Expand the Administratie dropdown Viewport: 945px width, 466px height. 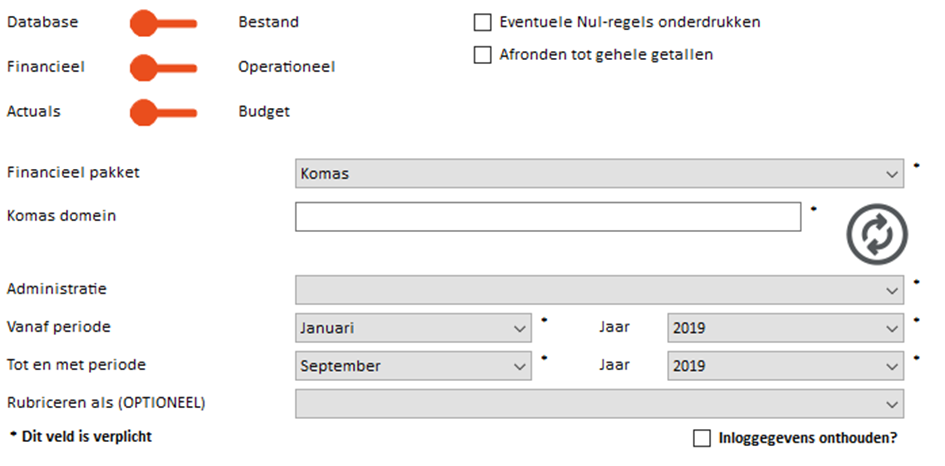pos(599,290)
